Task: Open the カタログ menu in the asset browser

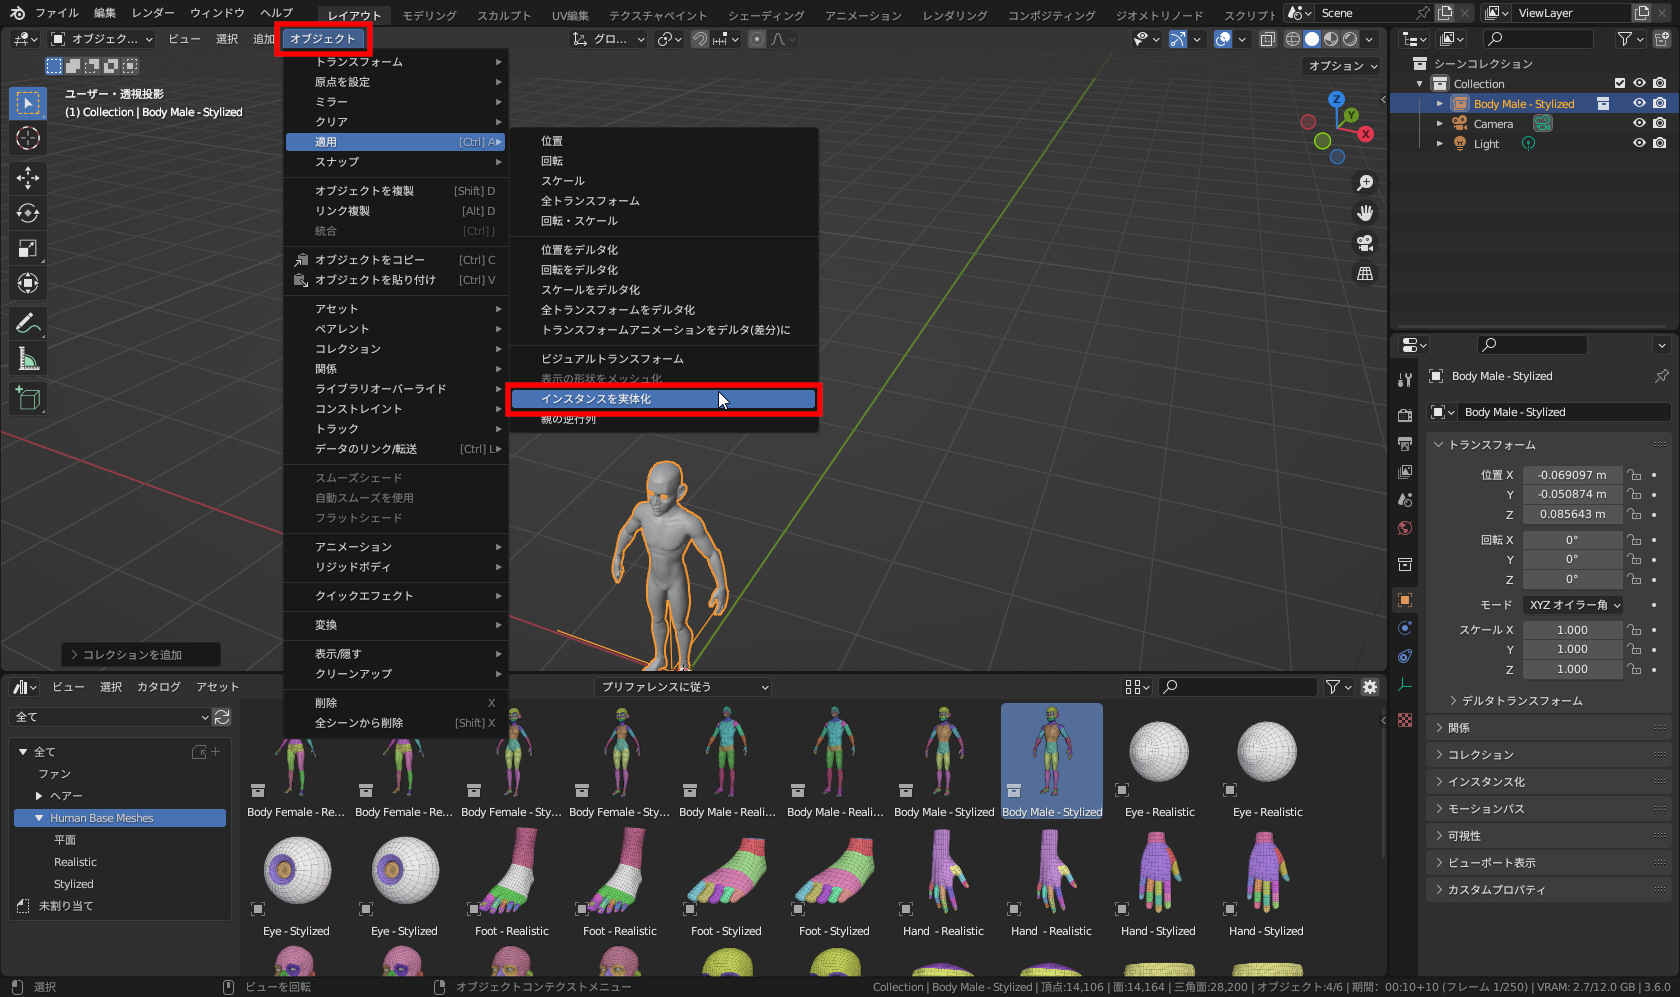Action: pos(159,687)
